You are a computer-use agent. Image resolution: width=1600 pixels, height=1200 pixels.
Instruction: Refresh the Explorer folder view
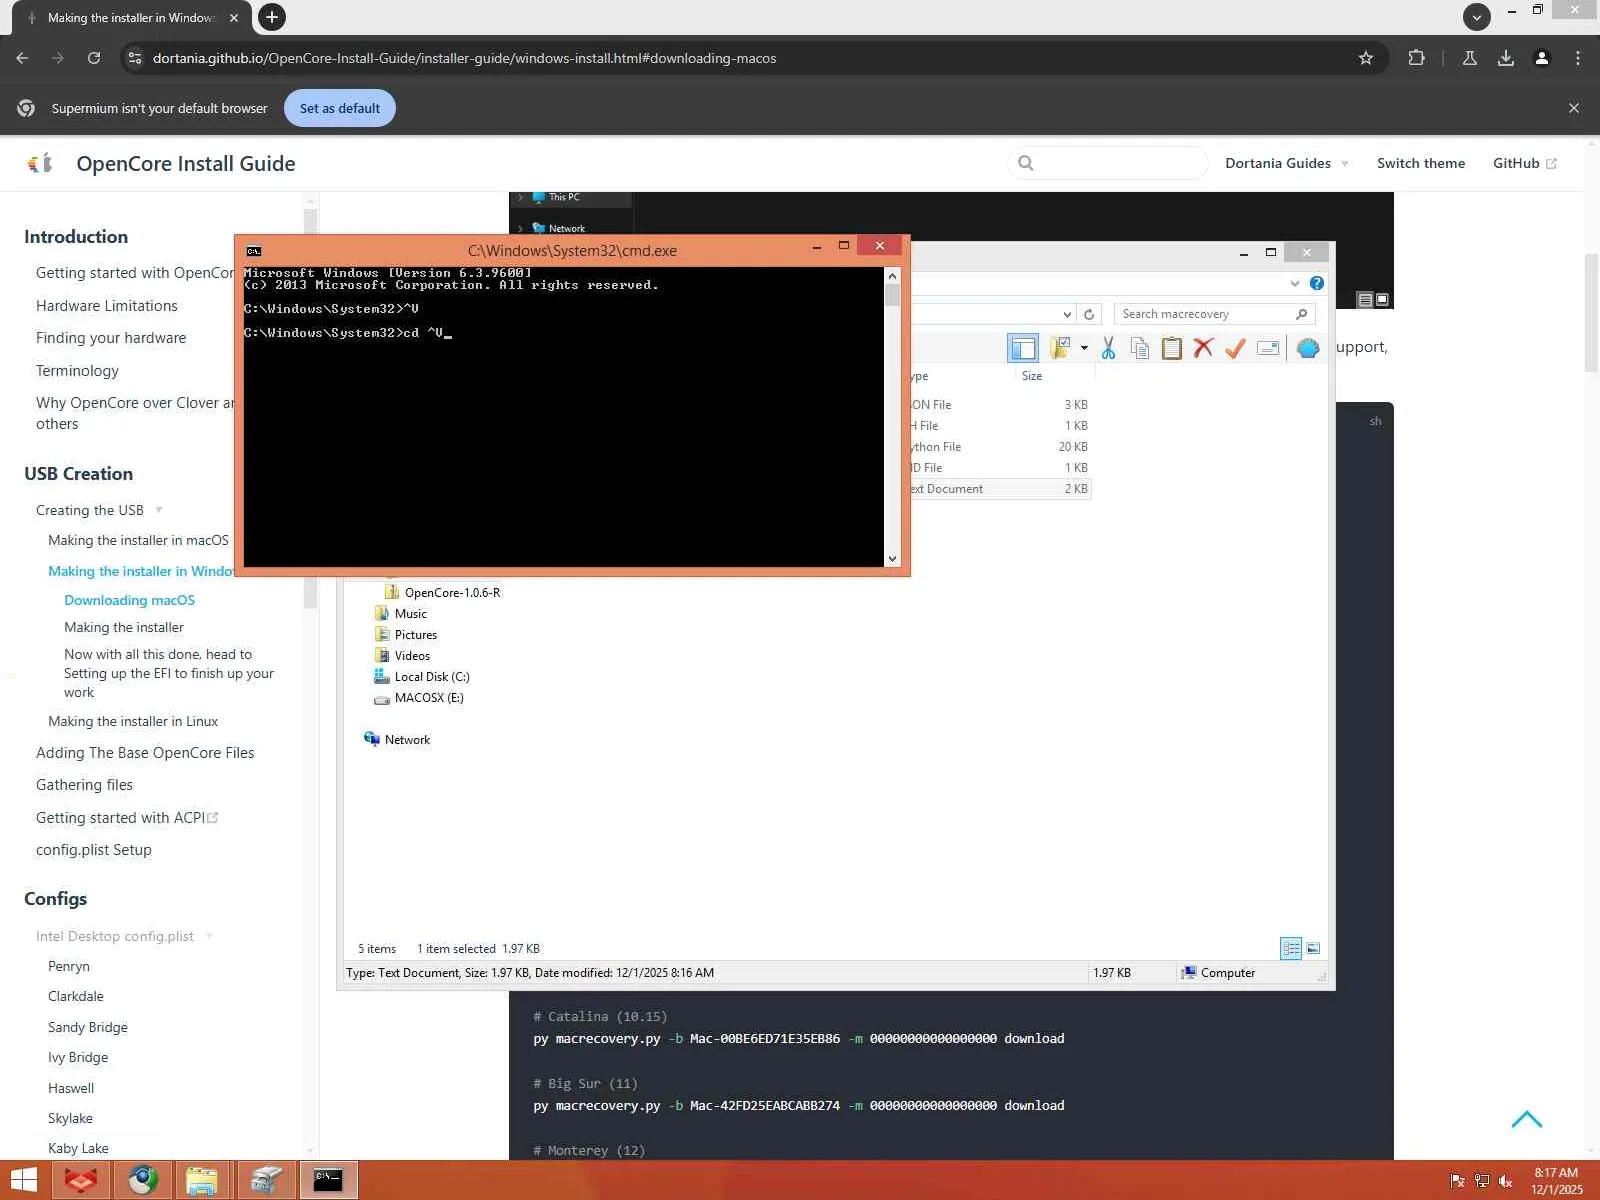tap(1089, 314)
